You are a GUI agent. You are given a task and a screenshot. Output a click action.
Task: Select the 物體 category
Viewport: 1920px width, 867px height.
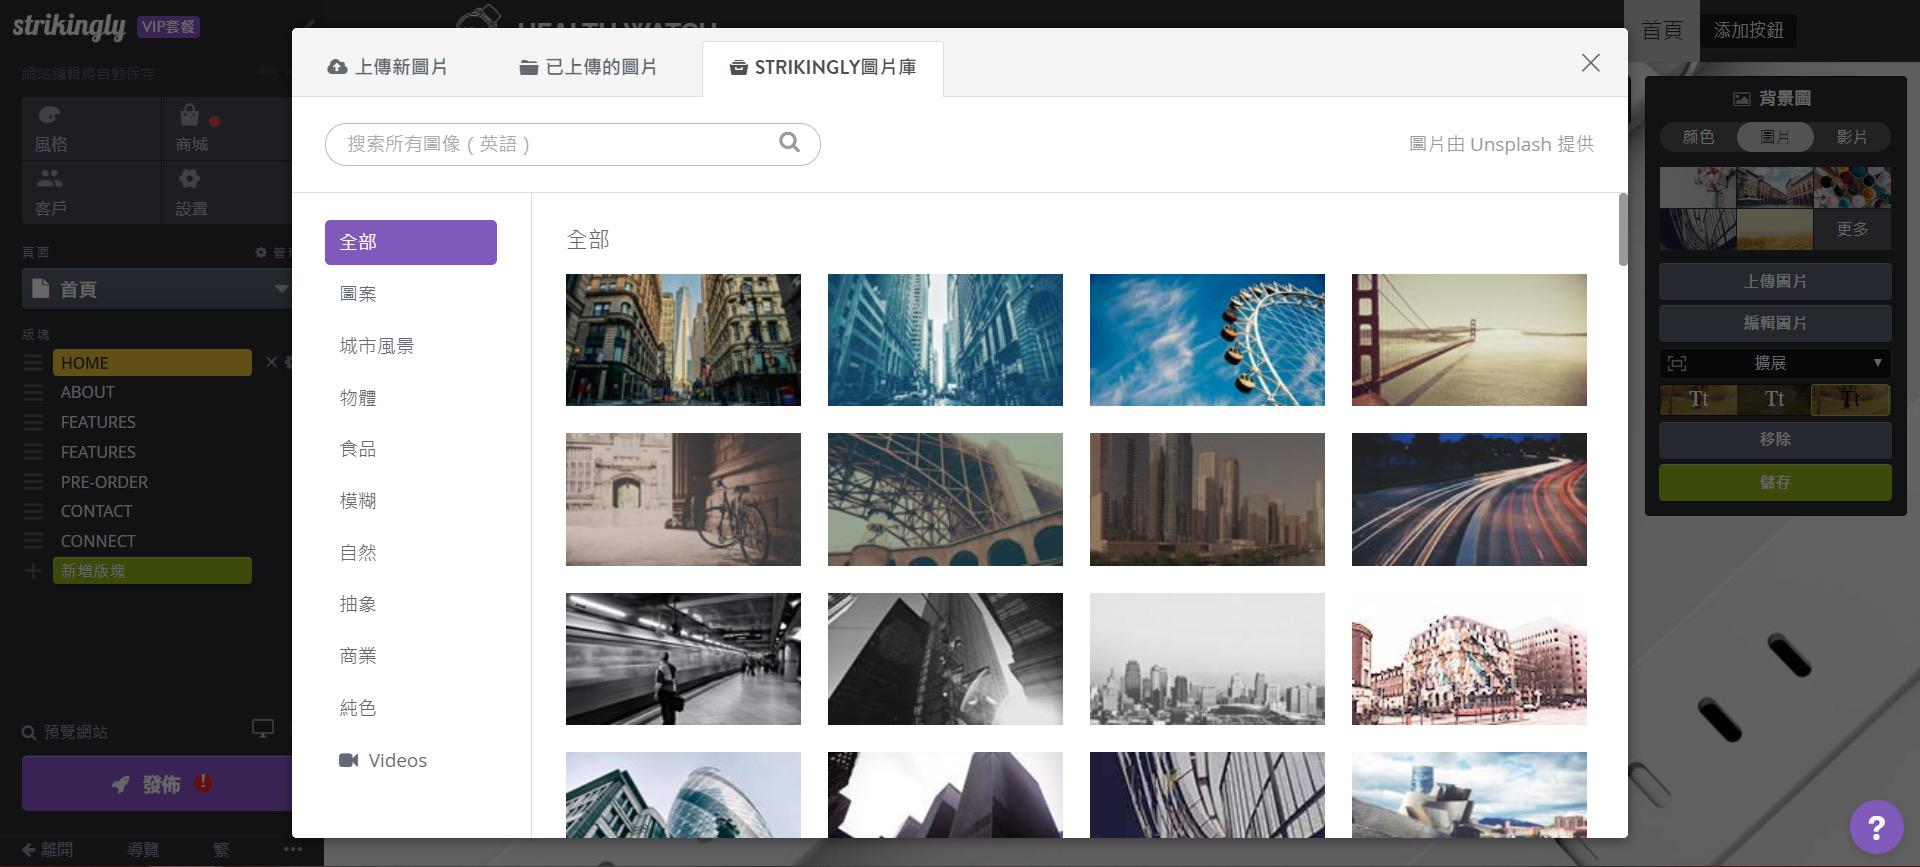[358, 398]
